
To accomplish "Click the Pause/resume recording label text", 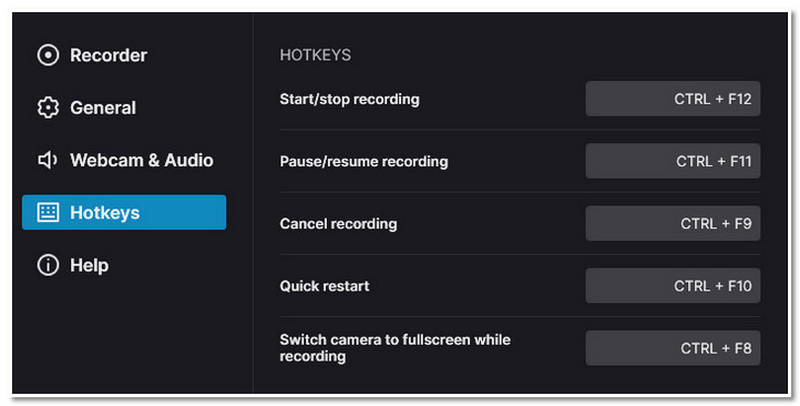I will pyautogui.click(x=364, y=161).
